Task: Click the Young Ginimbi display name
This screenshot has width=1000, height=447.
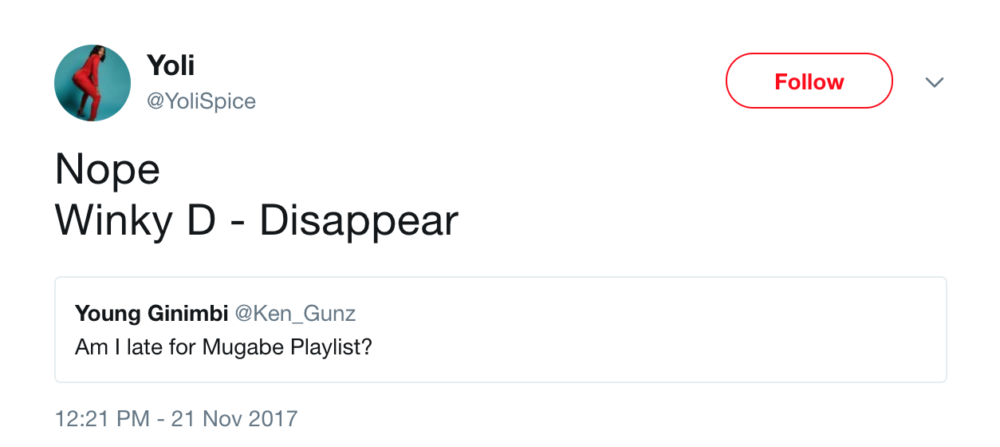Action: coord(150,314)
